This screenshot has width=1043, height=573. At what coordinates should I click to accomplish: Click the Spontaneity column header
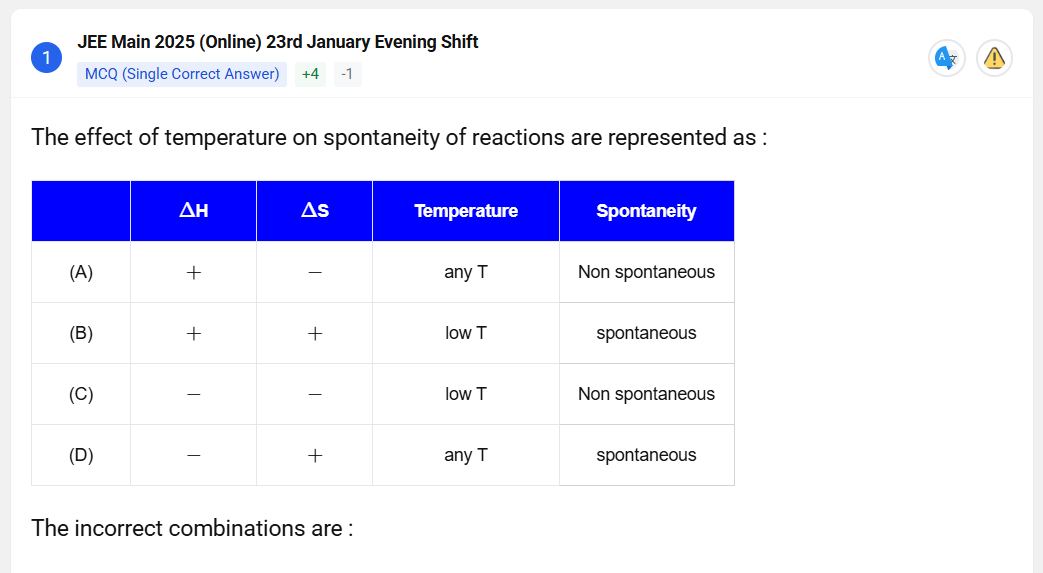tap(646, 211)
